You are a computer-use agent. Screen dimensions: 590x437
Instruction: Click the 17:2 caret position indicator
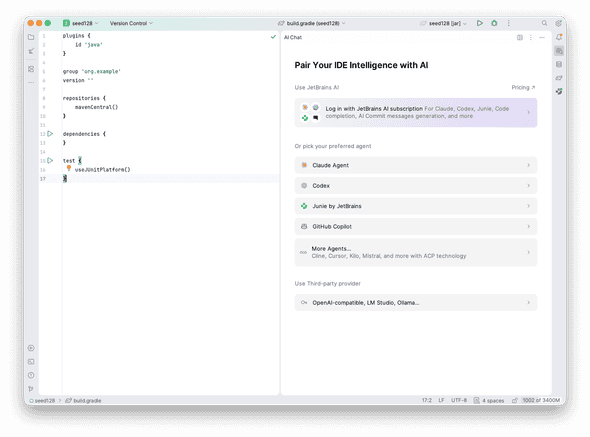click(x=427, y=400)
